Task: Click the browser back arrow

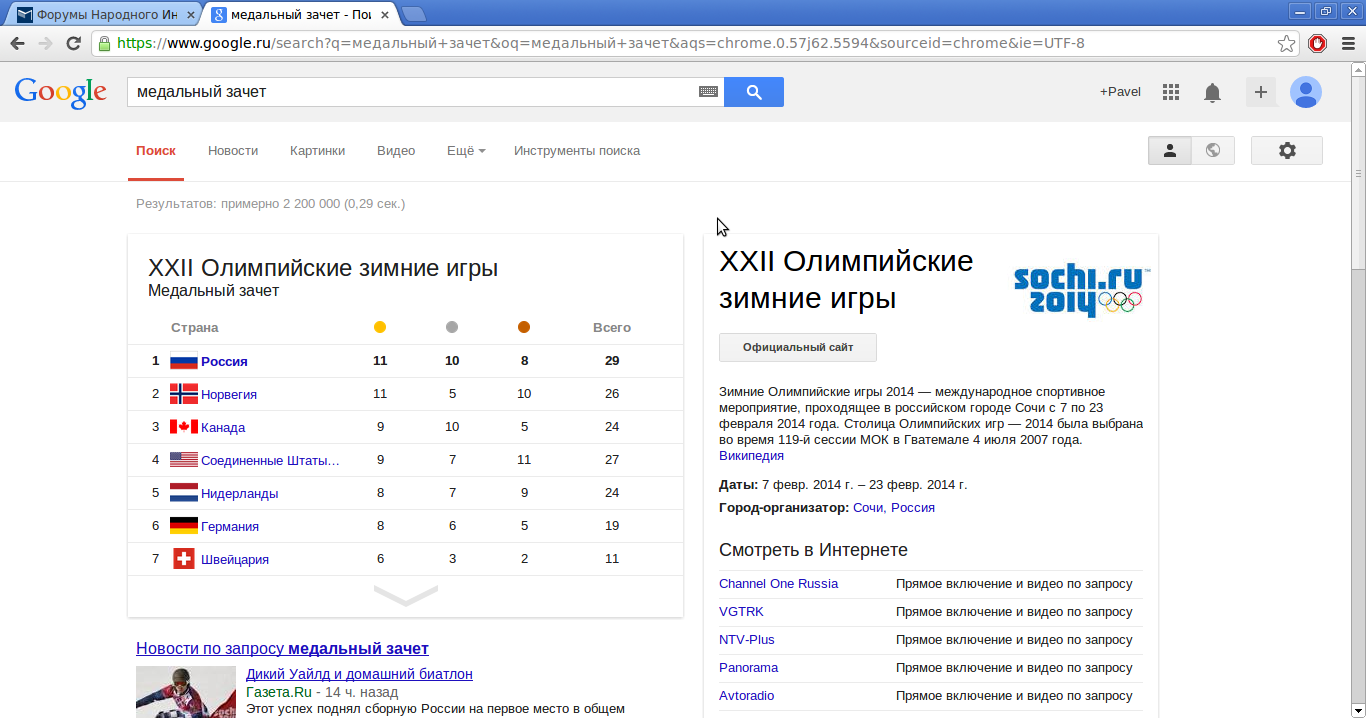Action: click(17, 43)
